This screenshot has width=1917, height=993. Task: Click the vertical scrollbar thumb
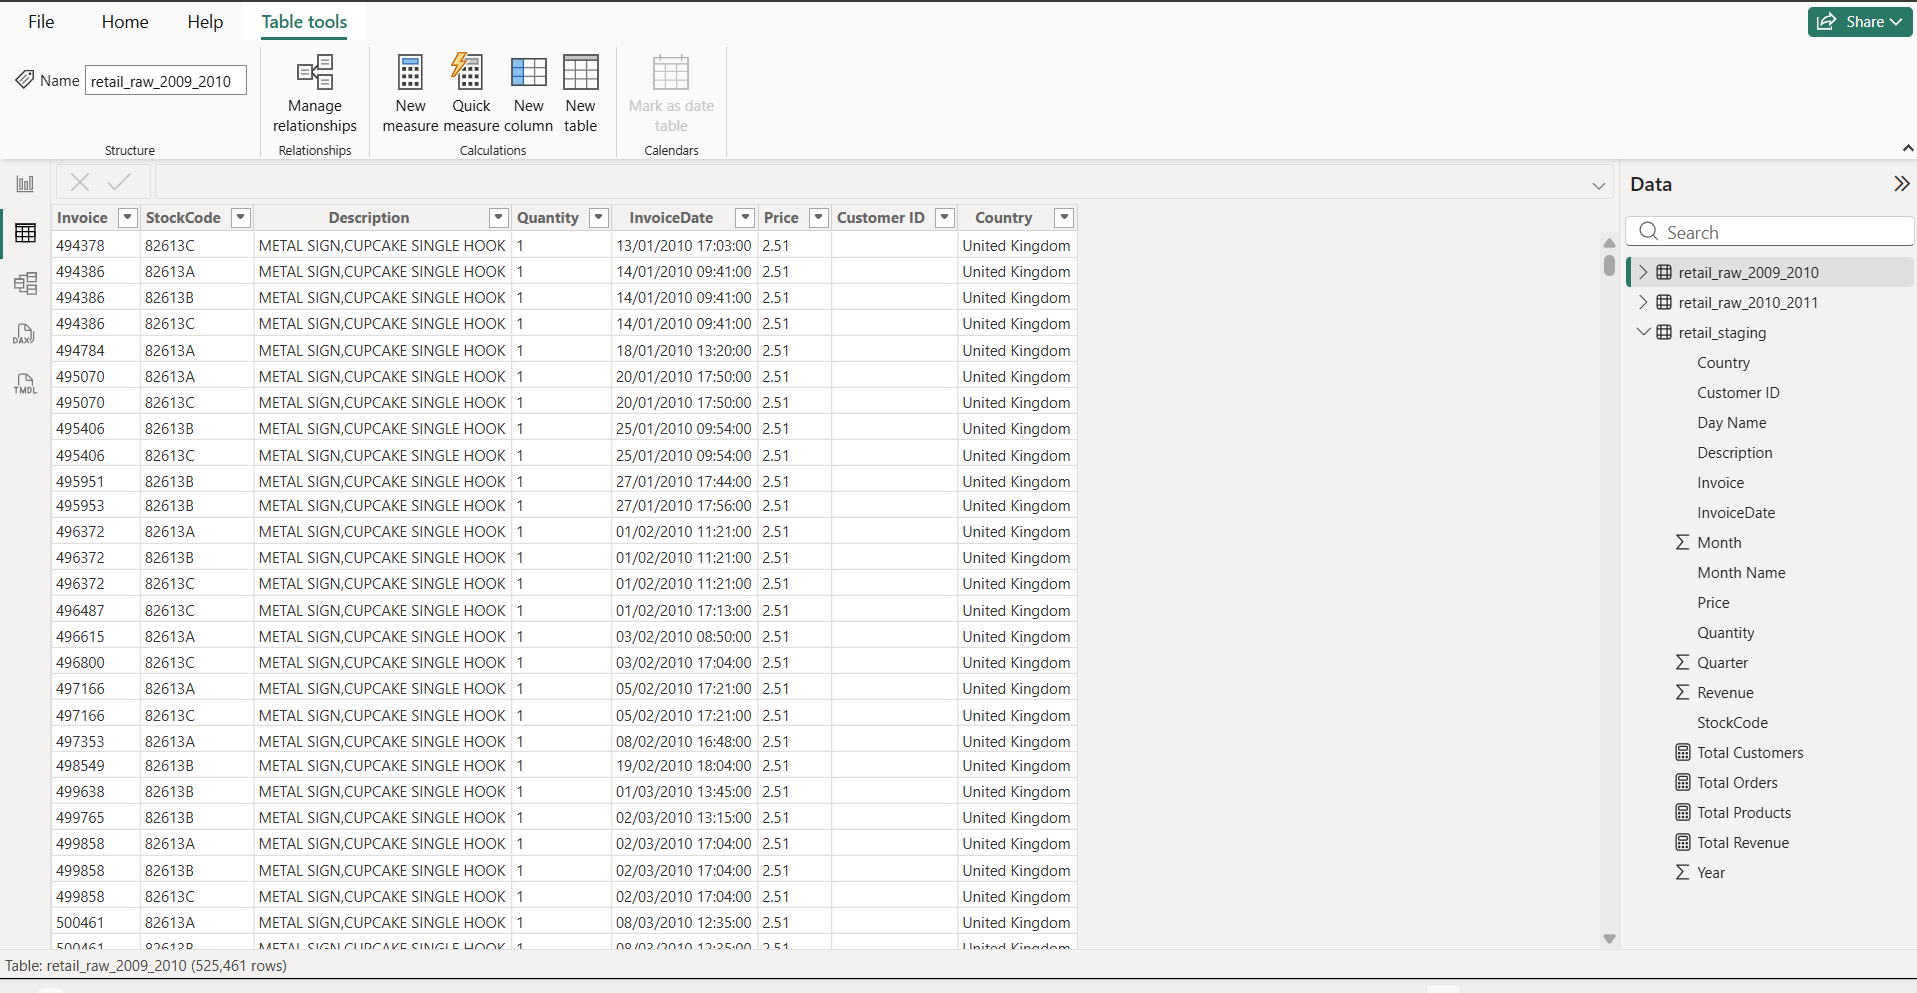[1608, 265]
